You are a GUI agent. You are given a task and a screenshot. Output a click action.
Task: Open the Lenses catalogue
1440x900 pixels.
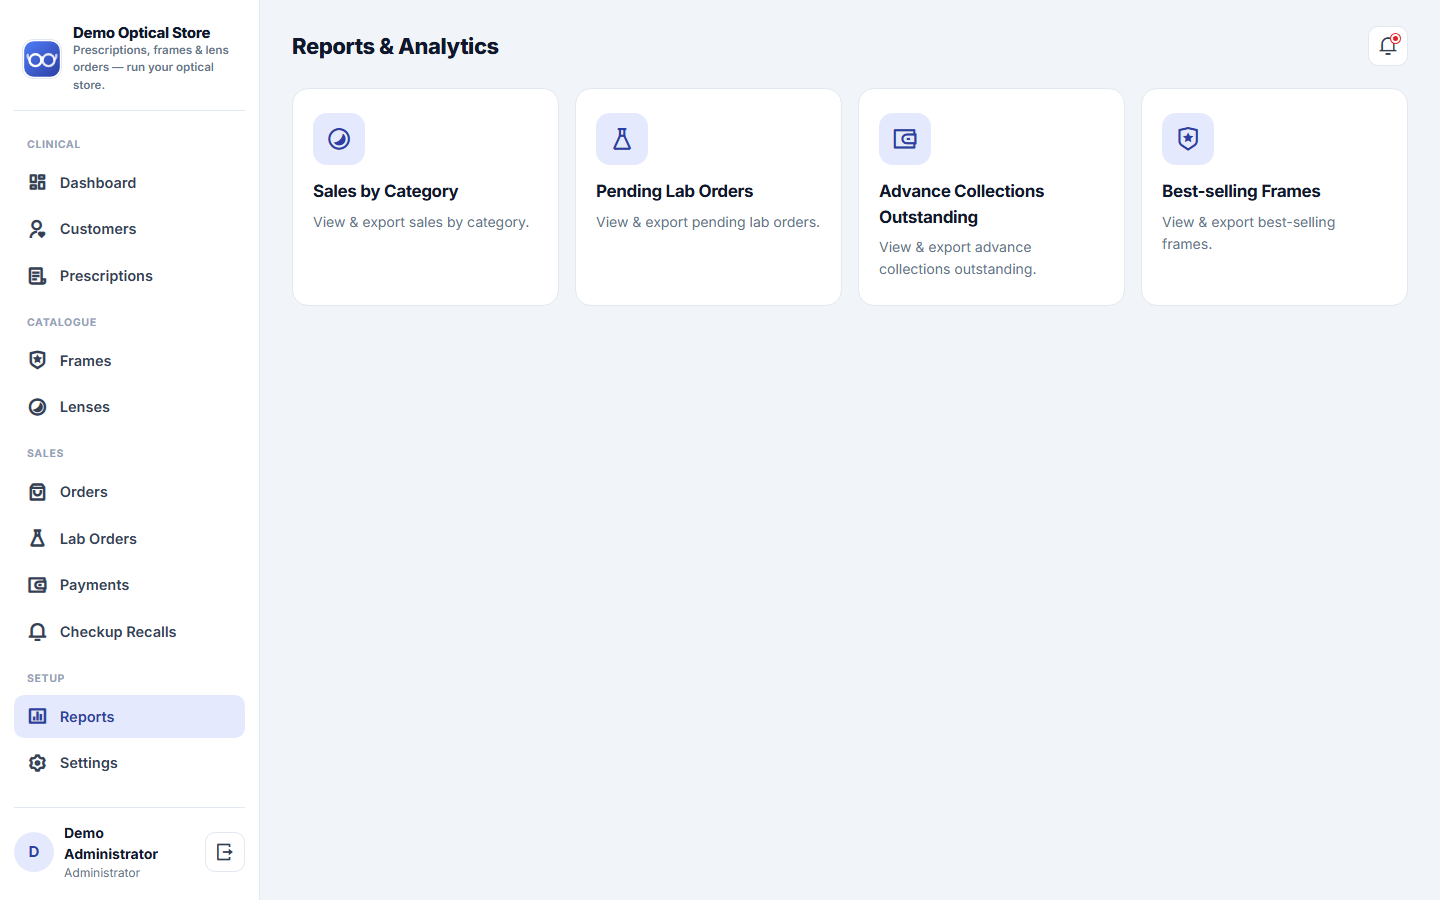click(129, 407)
